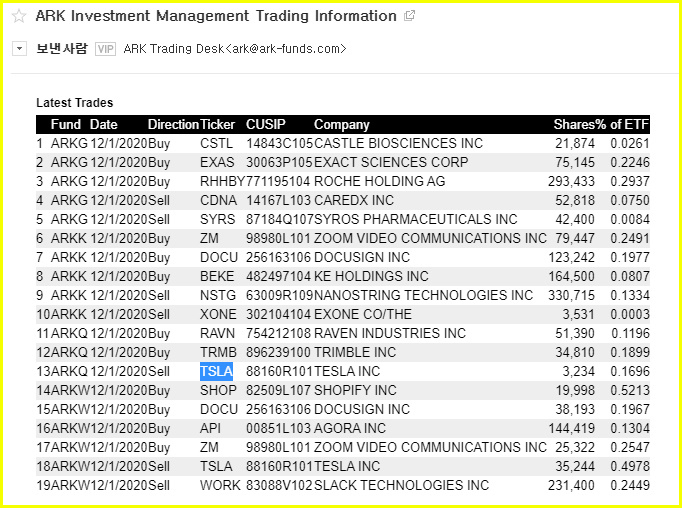Click shares value 231,400
Image resolution: width=682 pixels, height=508 pixels.
[x=571, y=485]
